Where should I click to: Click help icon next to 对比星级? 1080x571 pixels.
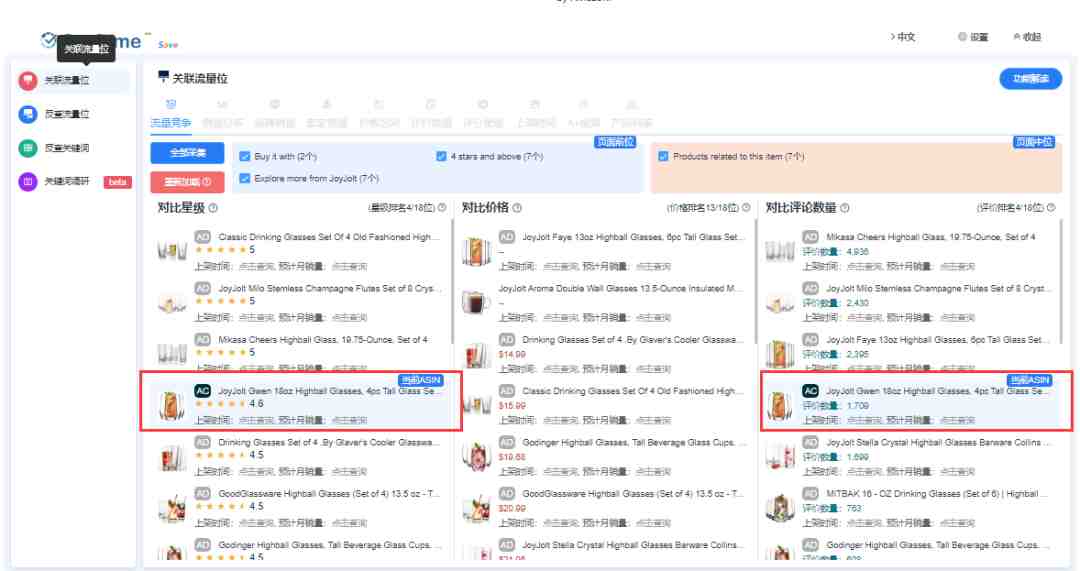point(213,208)
